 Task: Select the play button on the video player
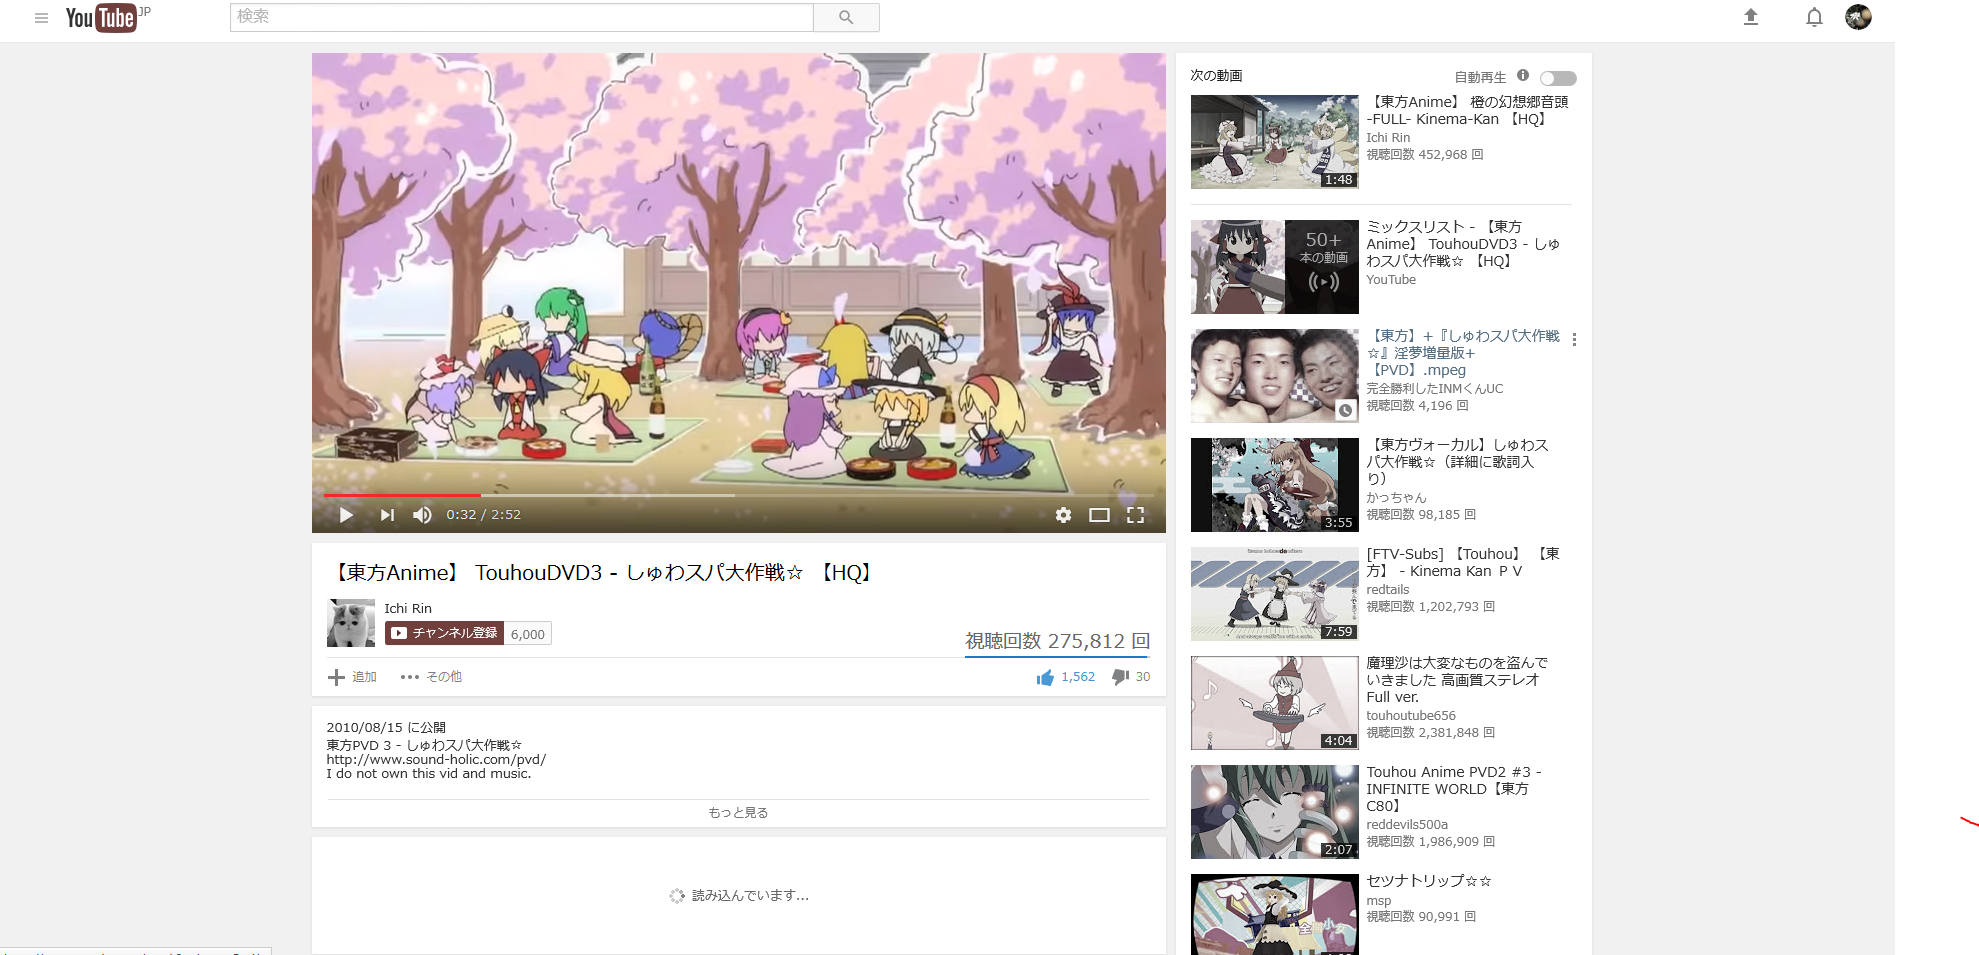pyautogui.click(x=346, y=514)
